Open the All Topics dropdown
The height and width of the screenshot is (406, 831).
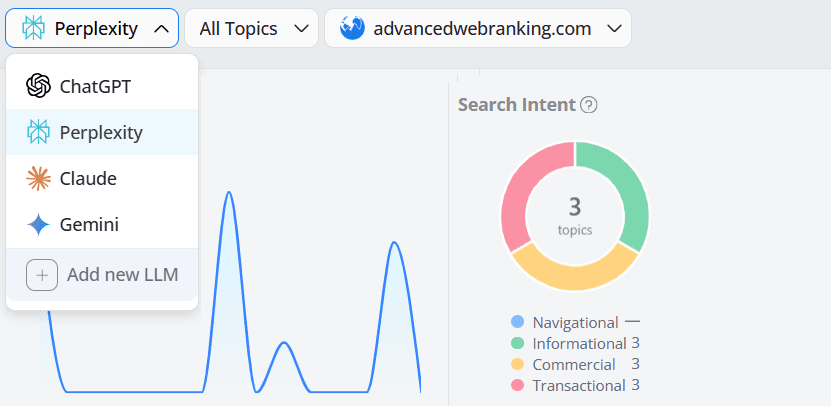pyautogui.click(x=252, y=28)
